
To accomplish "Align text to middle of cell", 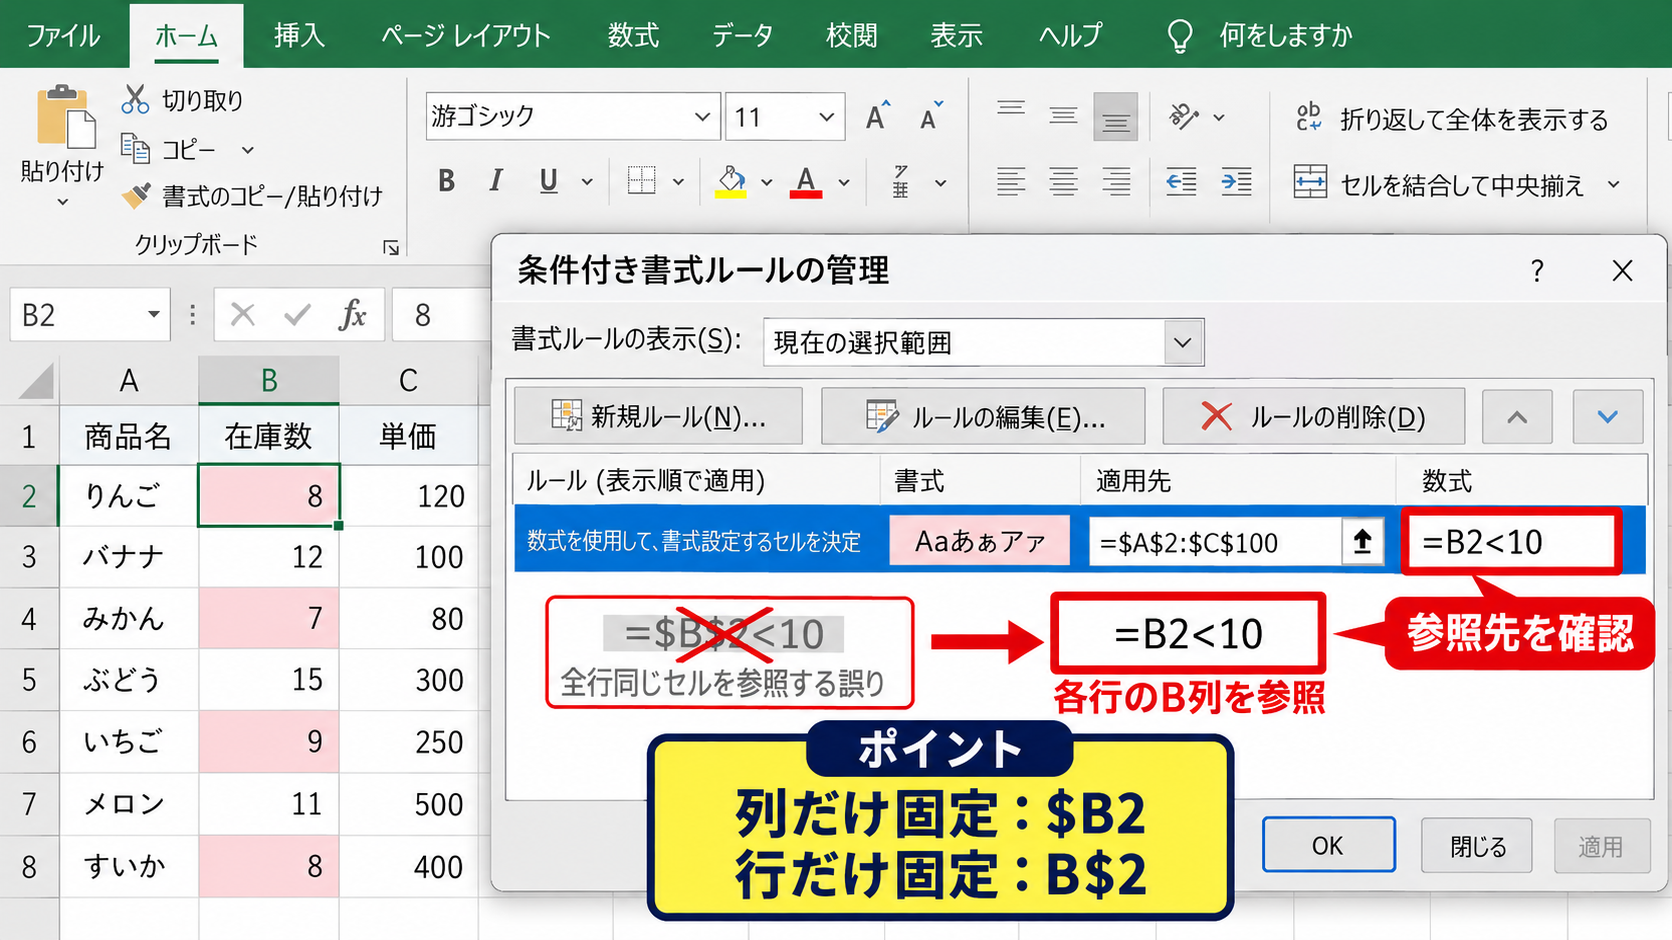I will (x=1063, y=116).
